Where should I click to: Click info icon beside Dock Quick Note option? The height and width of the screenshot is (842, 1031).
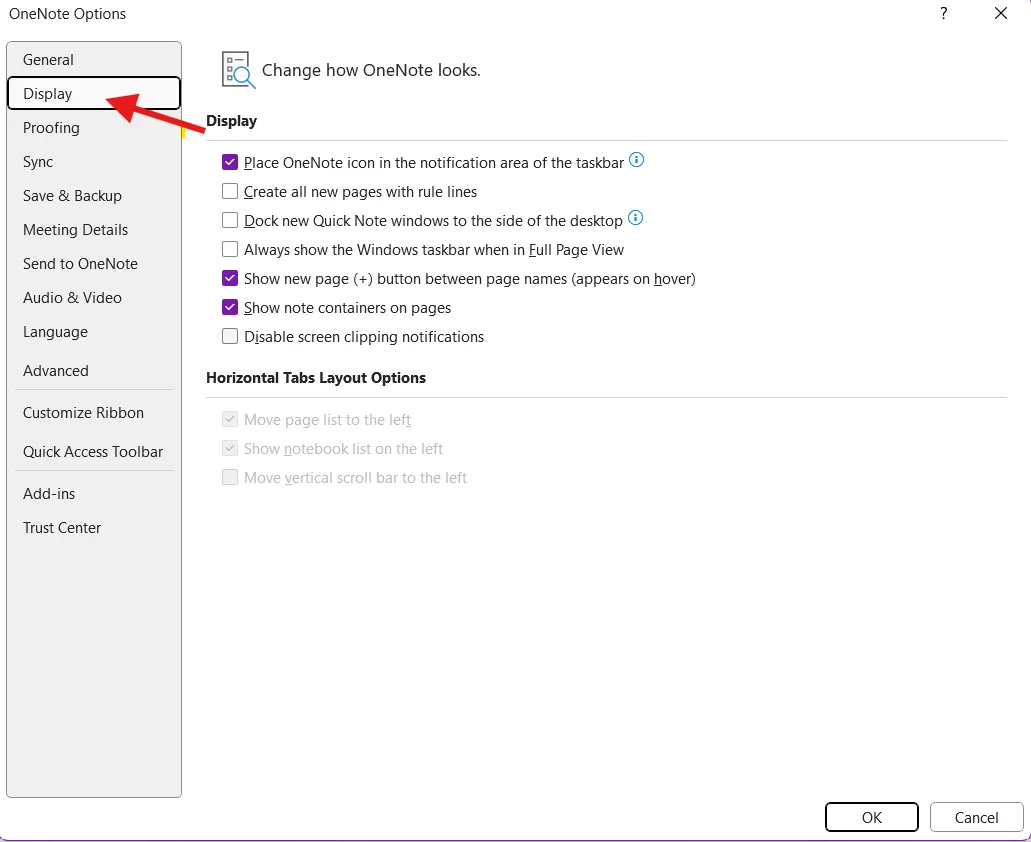point(635,218)
